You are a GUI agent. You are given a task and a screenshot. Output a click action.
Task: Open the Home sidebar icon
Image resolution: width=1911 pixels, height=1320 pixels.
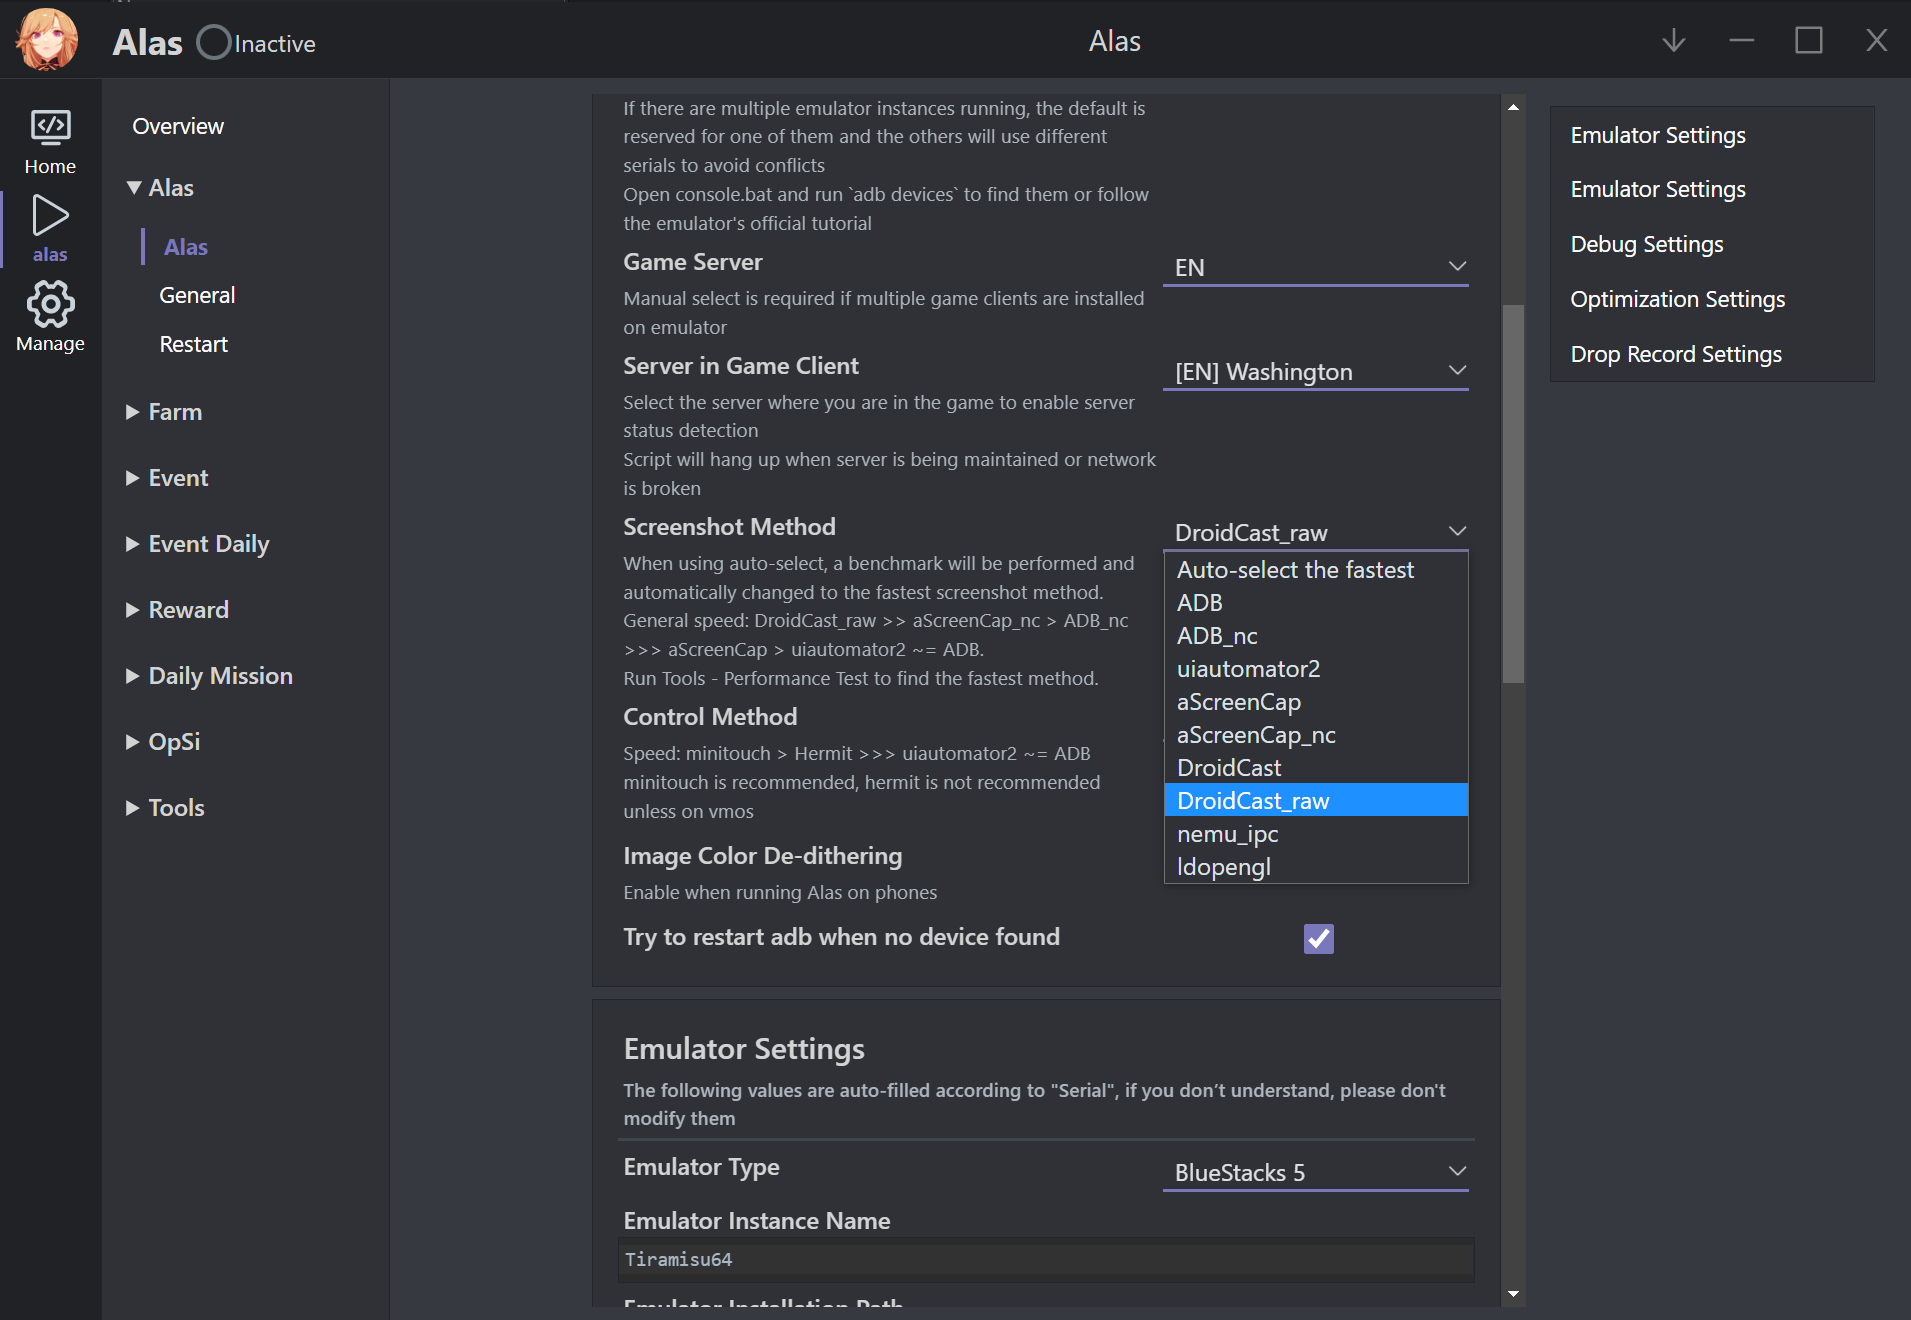(50, 140)
